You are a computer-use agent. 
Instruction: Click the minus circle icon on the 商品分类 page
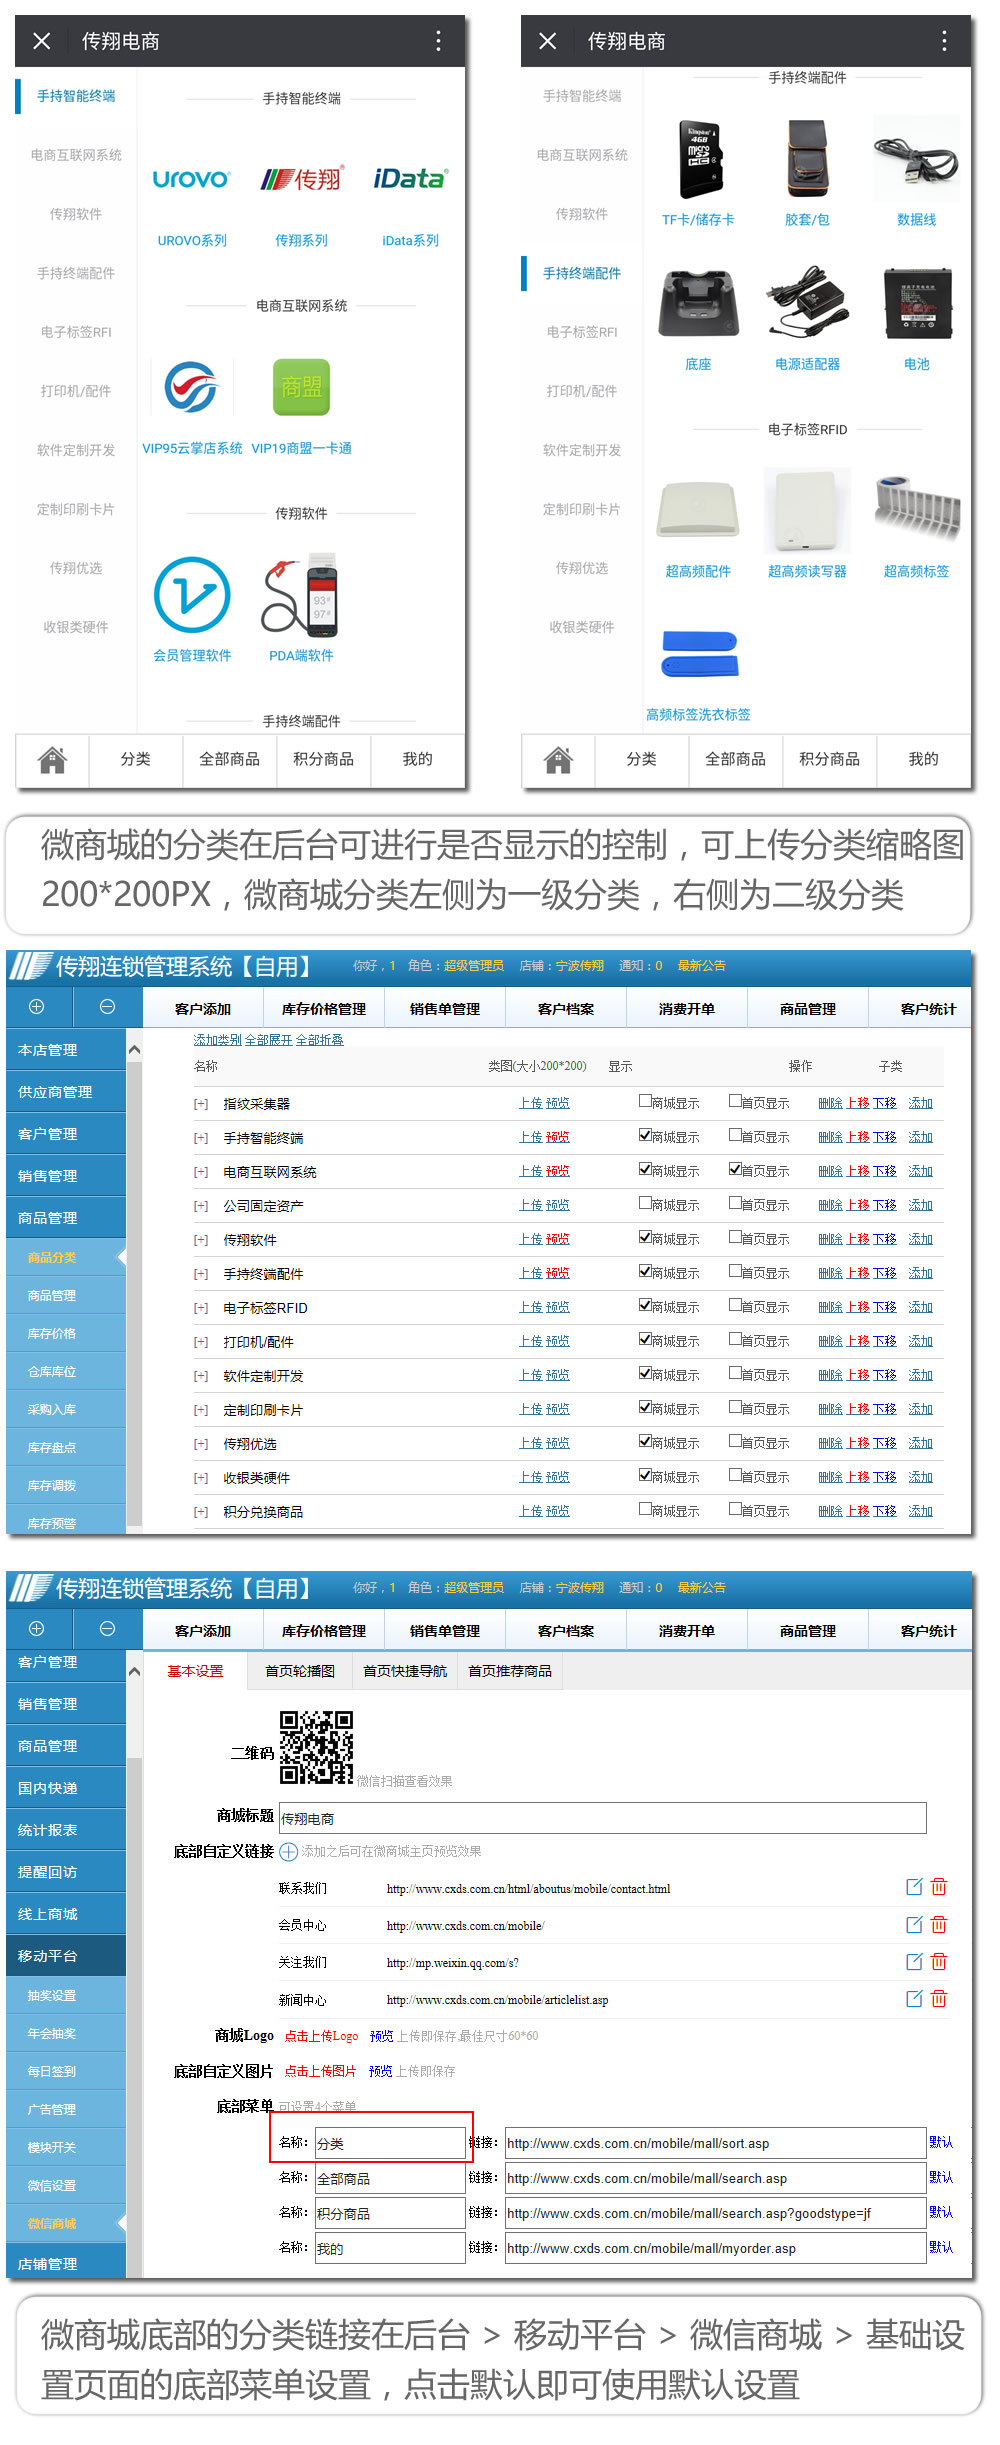pyautogui.click(x=107, y=1007)
